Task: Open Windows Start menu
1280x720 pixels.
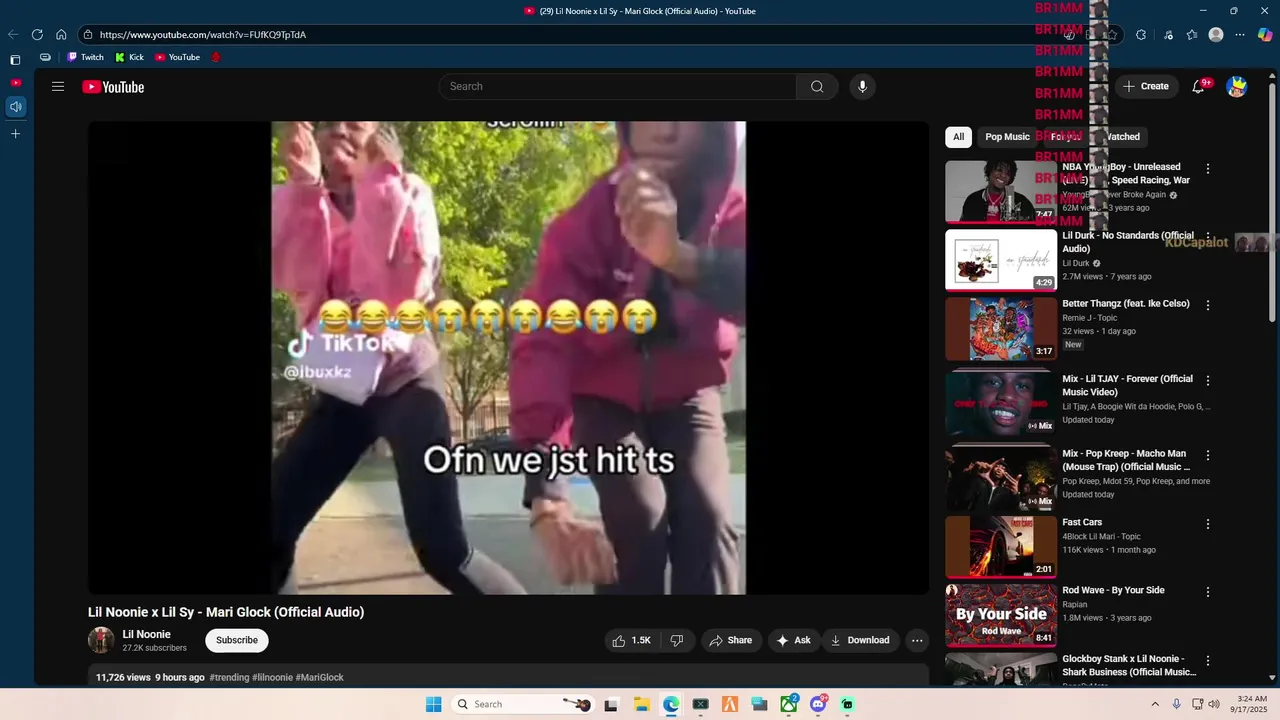Action: [x=433, y=704]
